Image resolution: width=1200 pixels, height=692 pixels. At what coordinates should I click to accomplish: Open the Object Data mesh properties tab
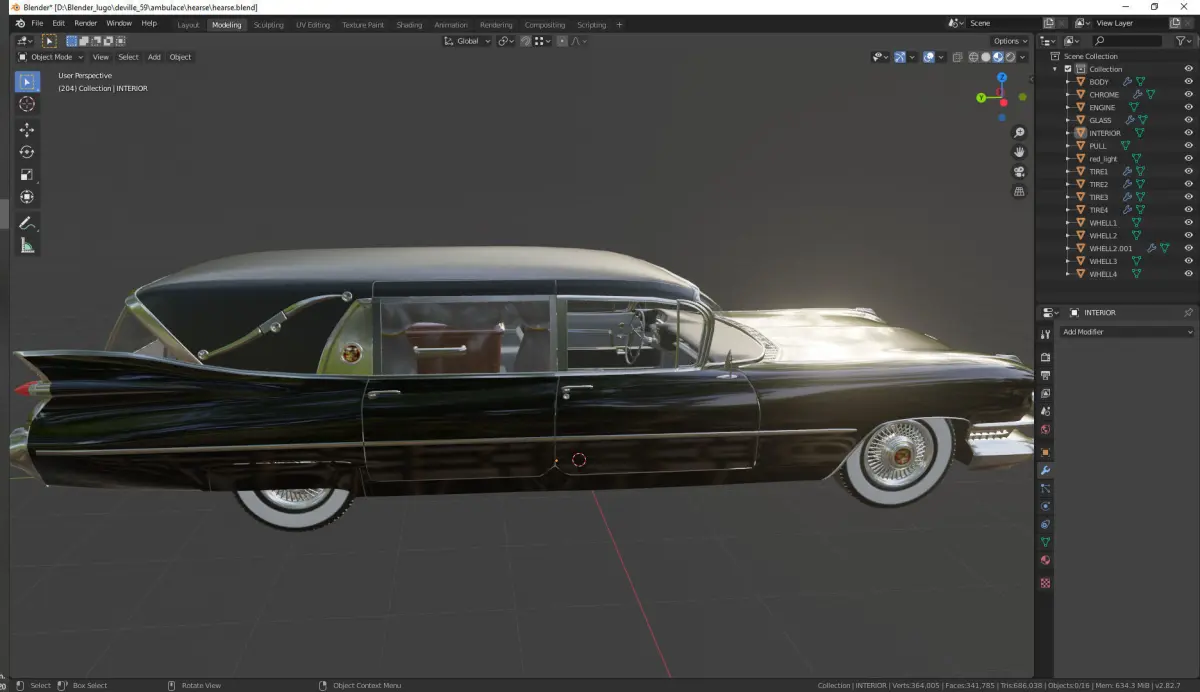pyautogui.click(x=1045, y=542)
